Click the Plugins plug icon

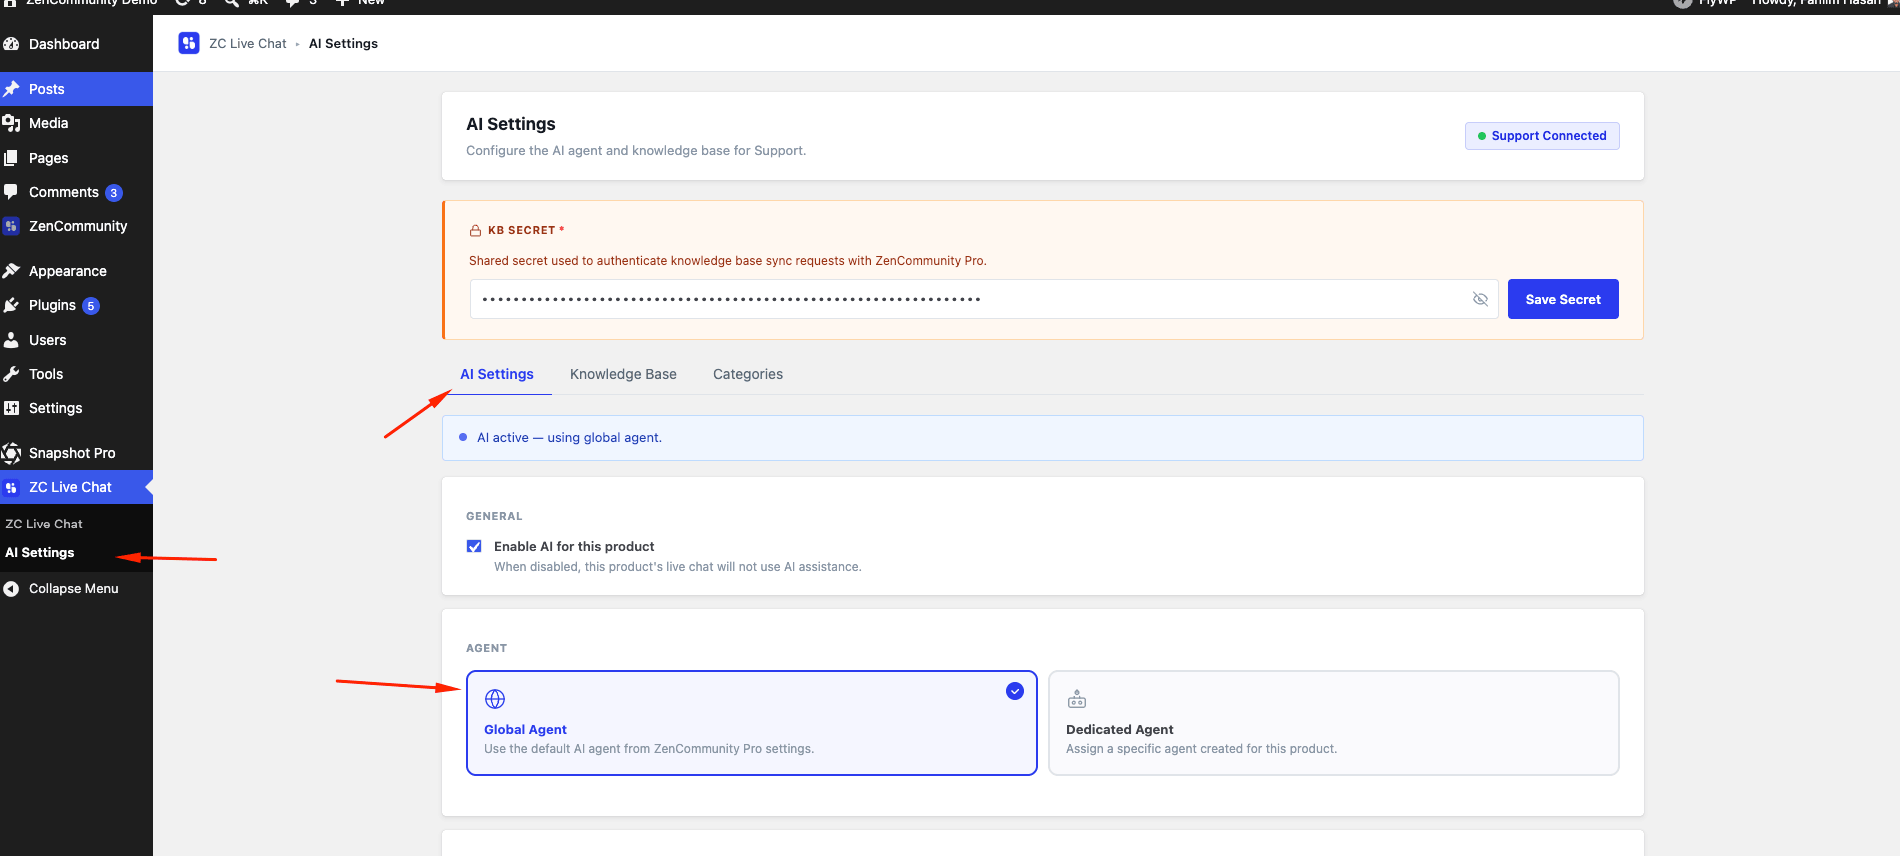click(x=12, y=305)
